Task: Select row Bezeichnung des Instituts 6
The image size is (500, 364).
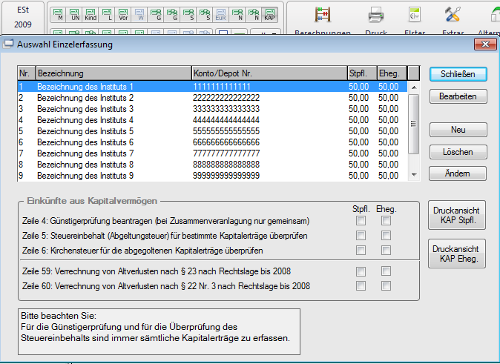Action: pyautogui.click(x=212, y=142)
